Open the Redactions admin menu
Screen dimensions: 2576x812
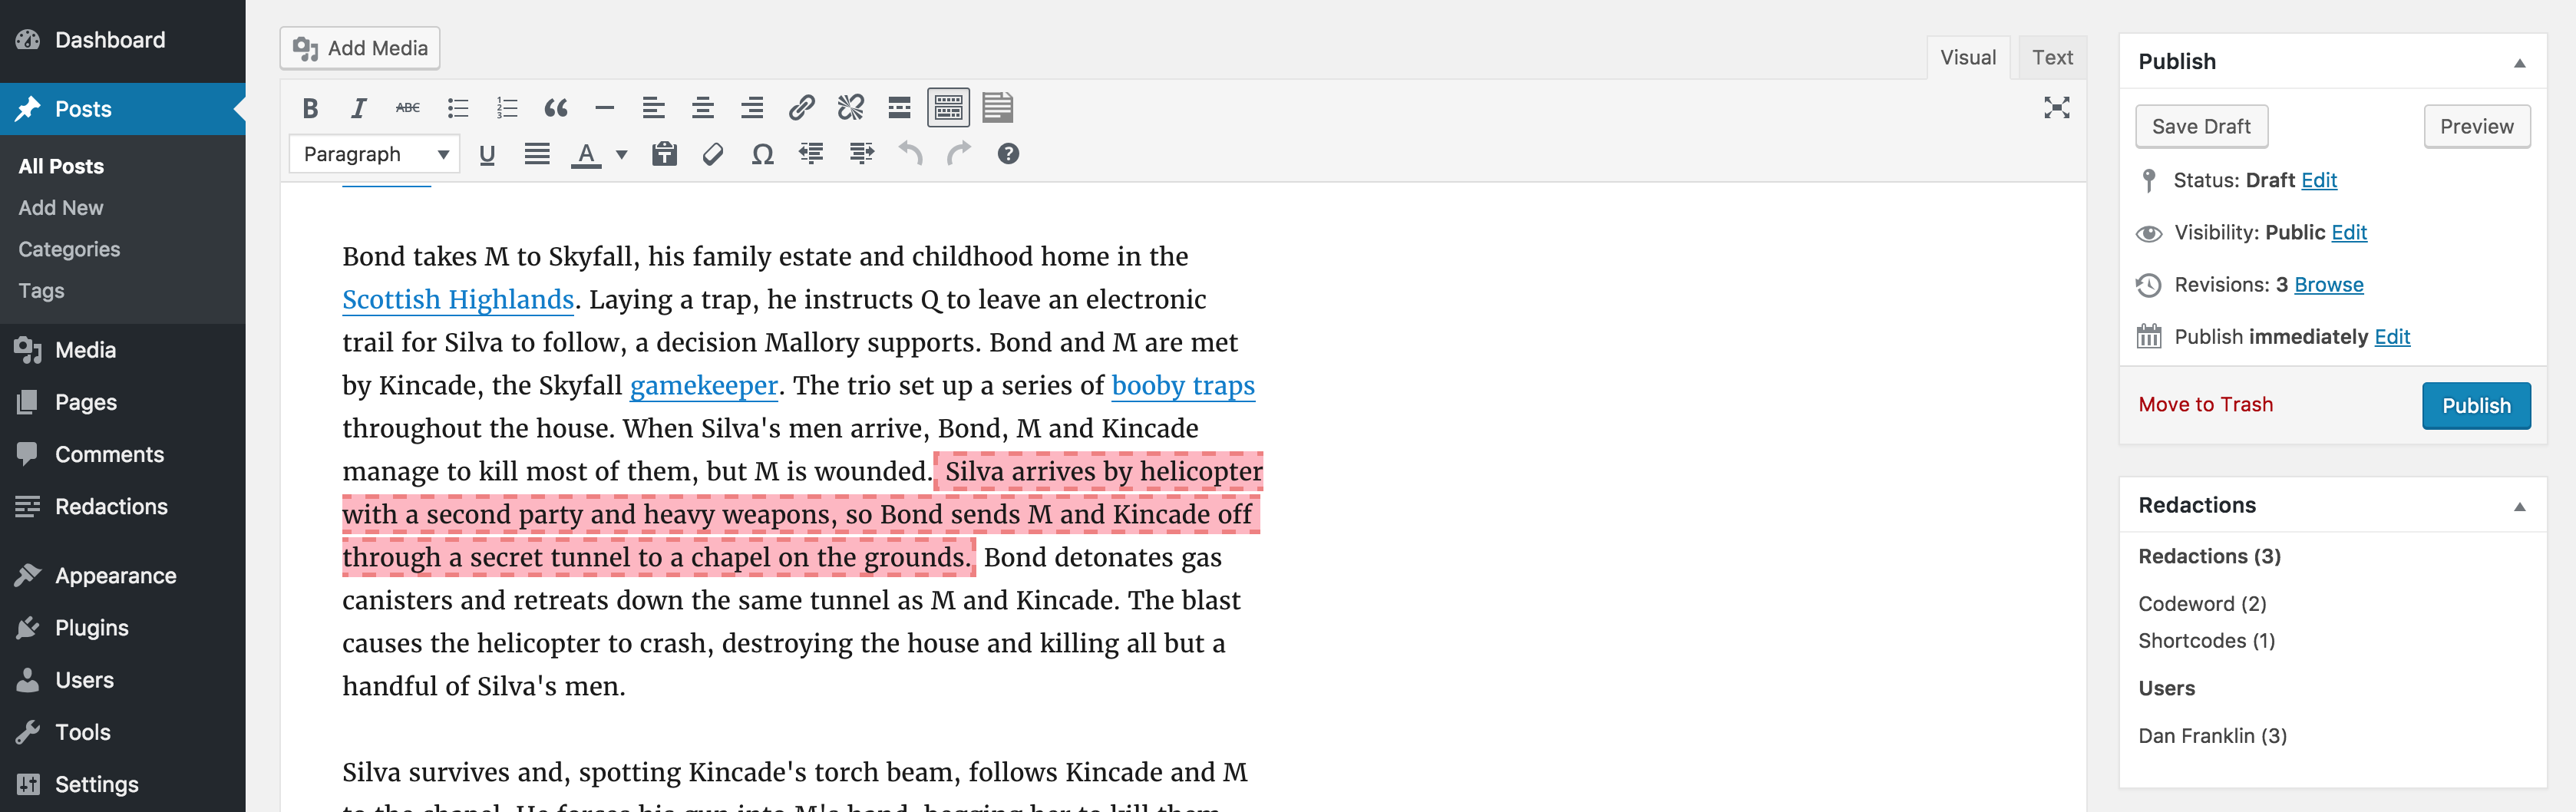pos(122,506)
